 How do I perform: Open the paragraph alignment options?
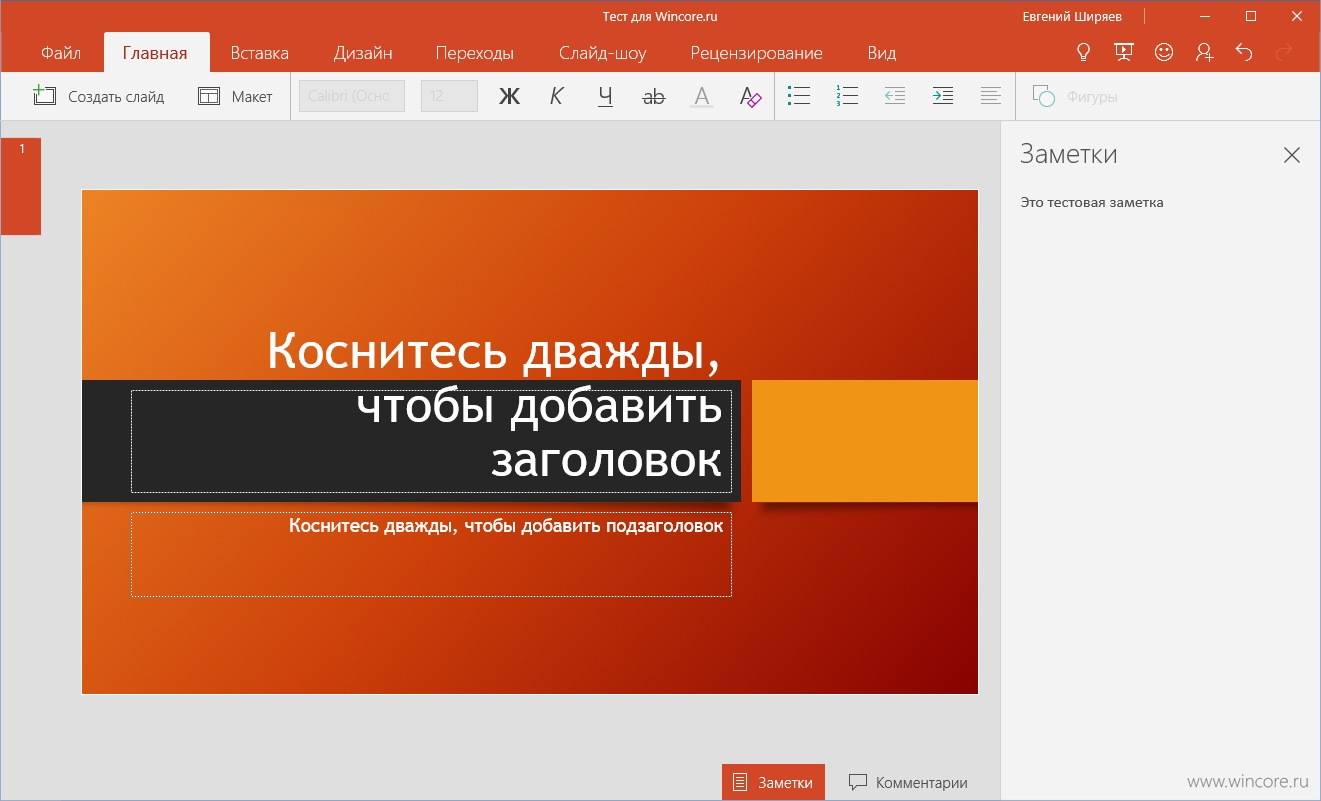coord(991,96)
